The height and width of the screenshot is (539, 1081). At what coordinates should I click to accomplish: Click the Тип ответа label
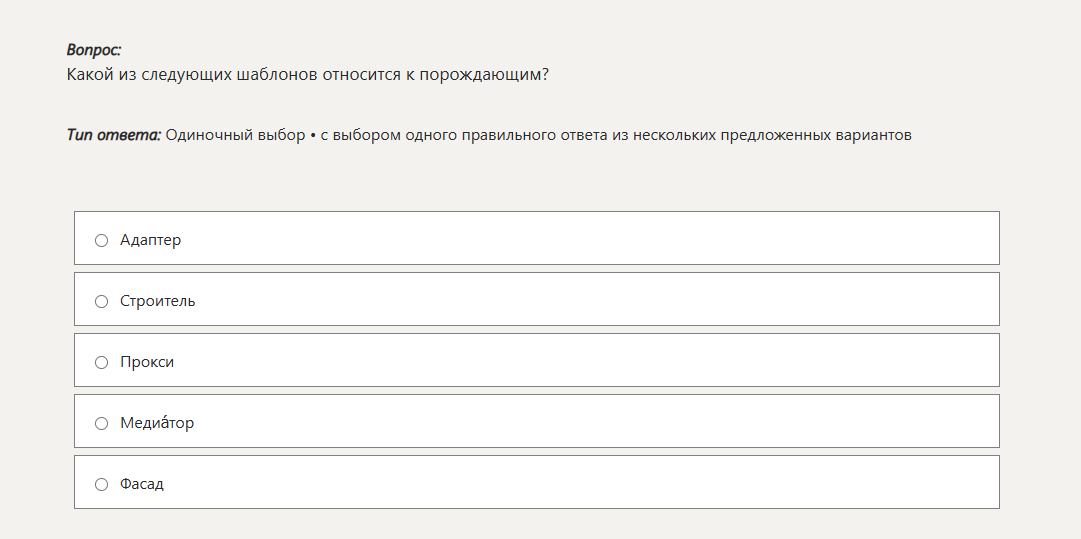(113, 135)
